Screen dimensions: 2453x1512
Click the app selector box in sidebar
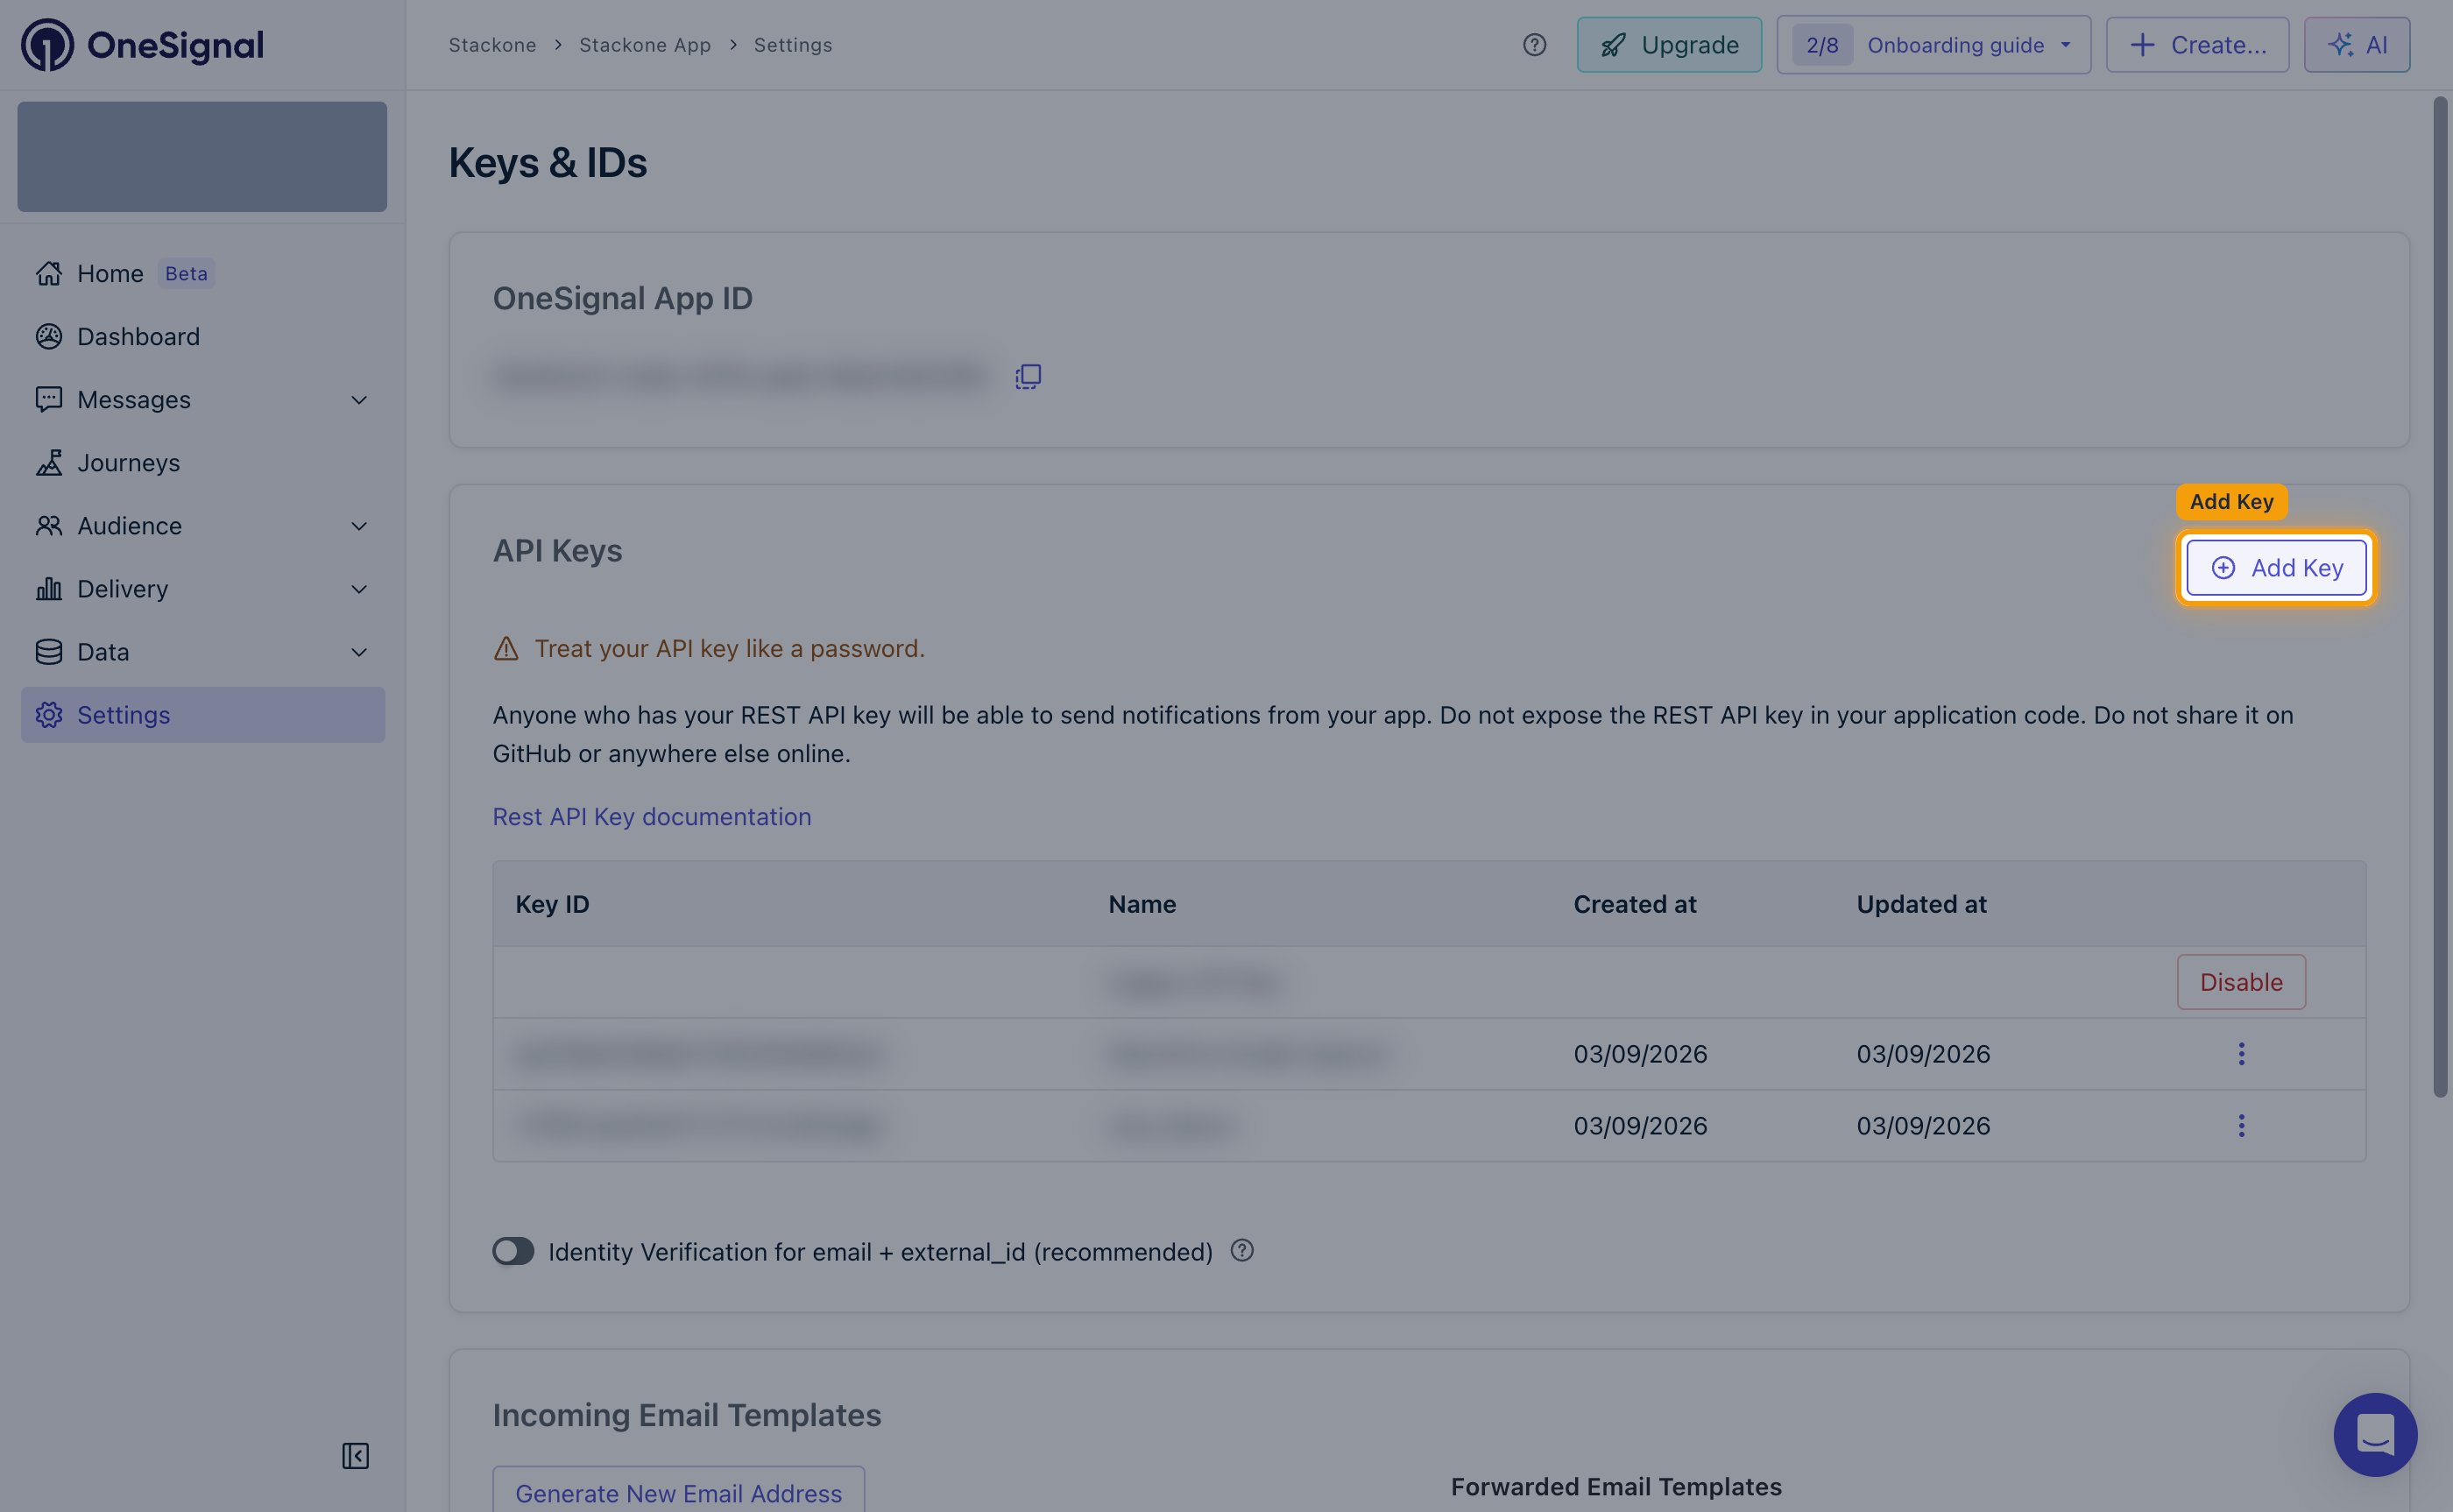tap(202, 157)
